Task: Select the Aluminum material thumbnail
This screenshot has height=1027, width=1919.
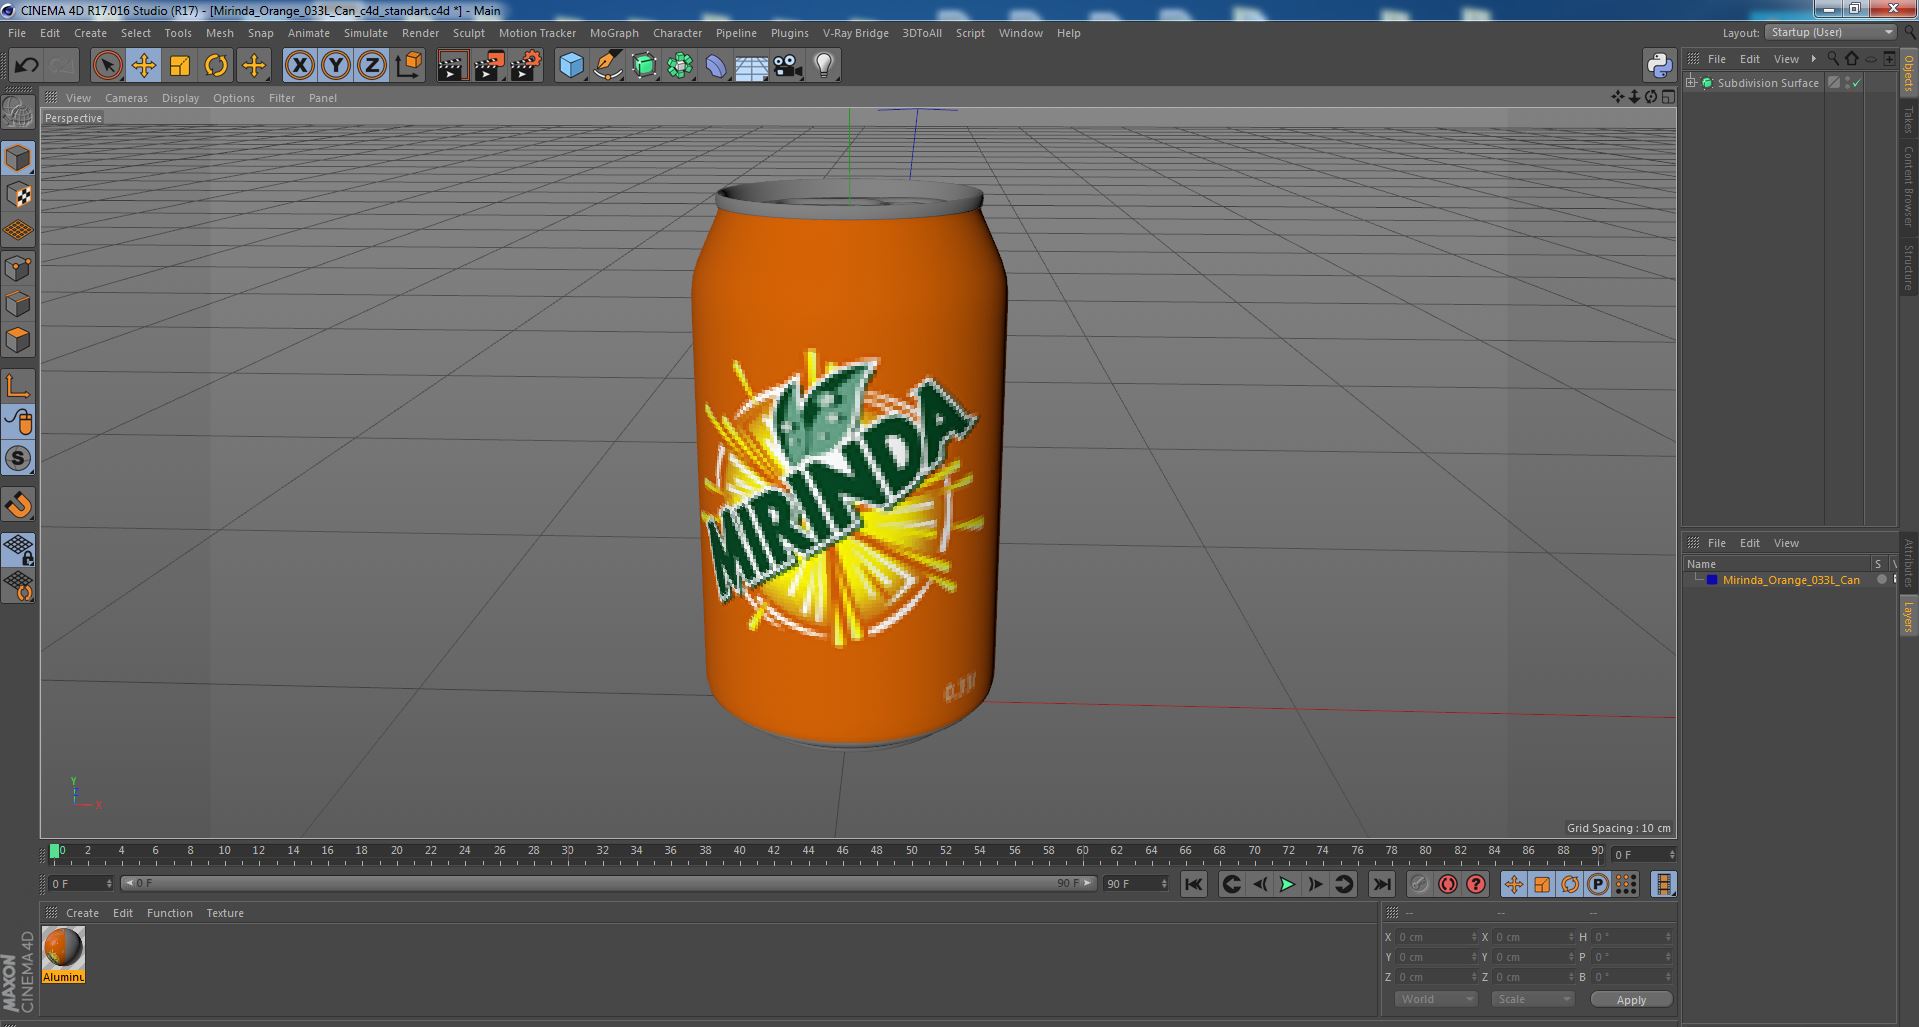Action: (x=63, y=955)
